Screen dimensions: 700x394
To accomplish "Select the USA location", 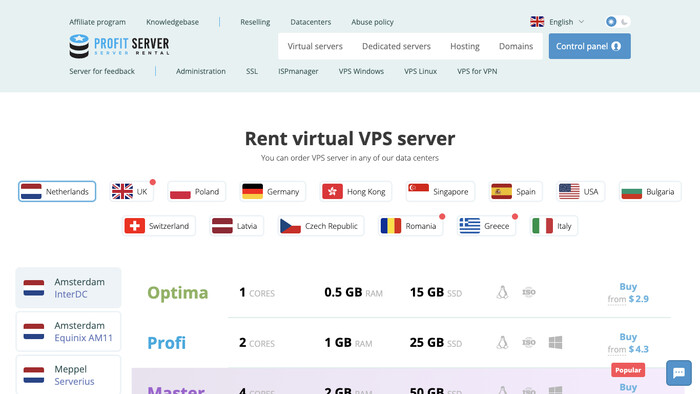I will pos(580,191).
